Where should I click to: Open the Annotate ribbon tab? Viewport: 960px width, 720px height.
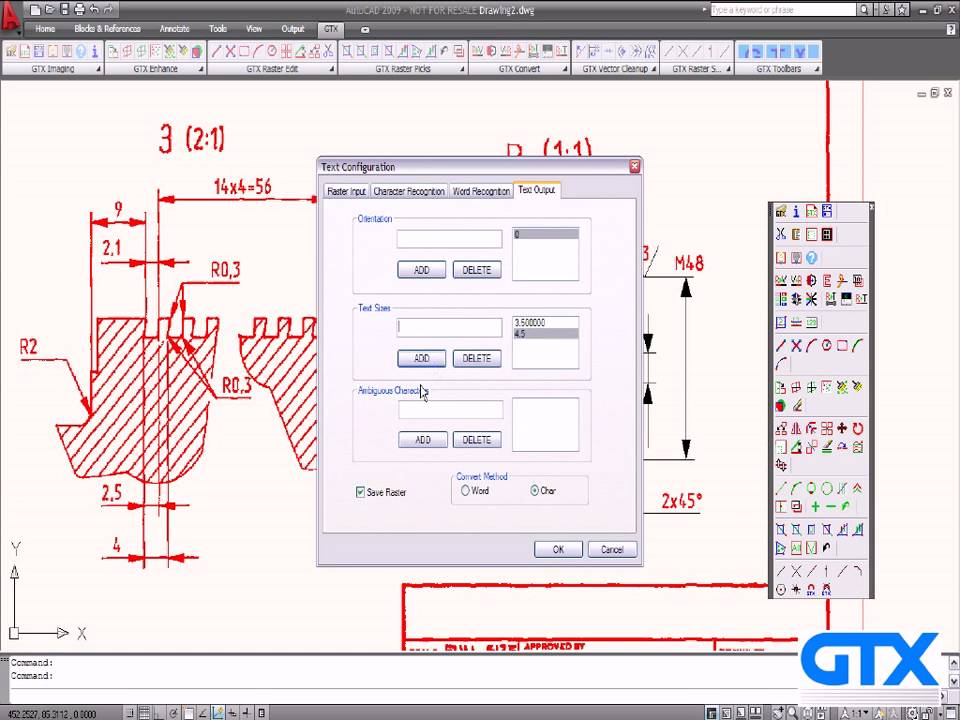click(175, 29)
